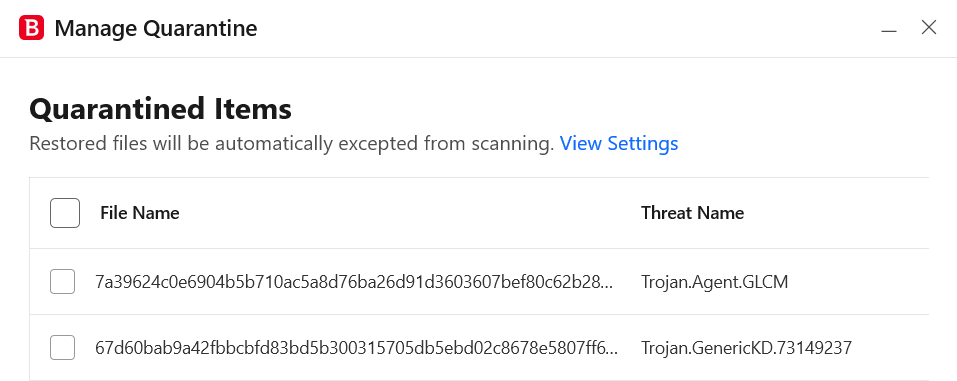Sort by the Threat Name column header
957x381 pixels.
tap(692, 213)
